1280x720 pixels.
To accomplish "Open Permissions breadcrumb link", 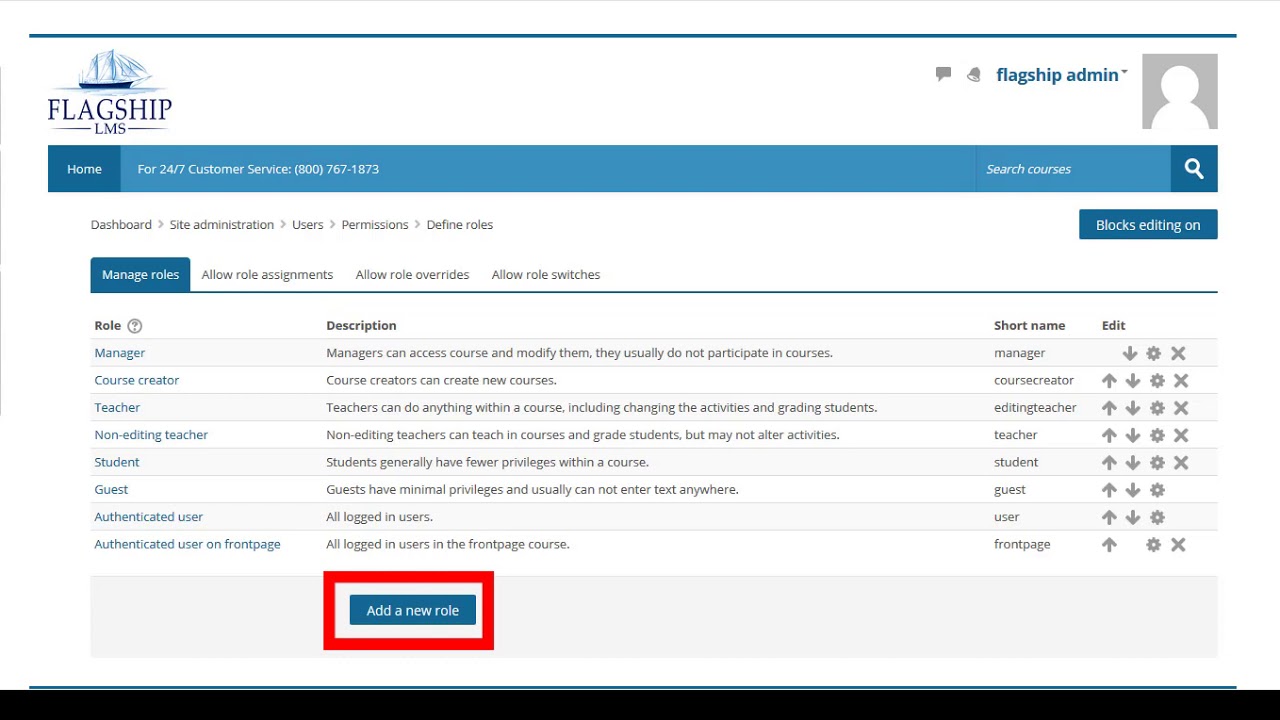I will [x=375, y=225].
